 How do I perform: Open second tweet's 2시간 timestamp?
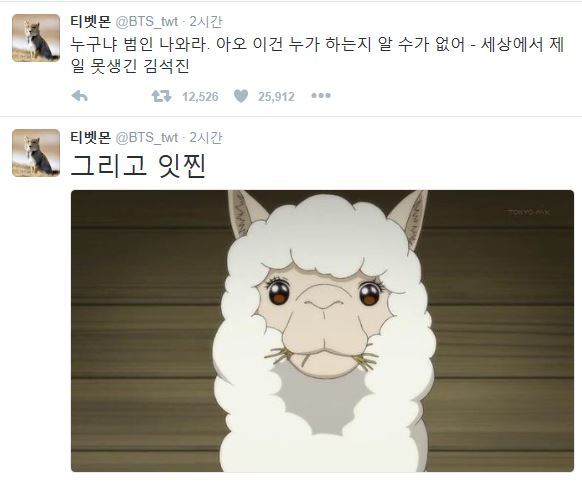click(x=206, y=137)
